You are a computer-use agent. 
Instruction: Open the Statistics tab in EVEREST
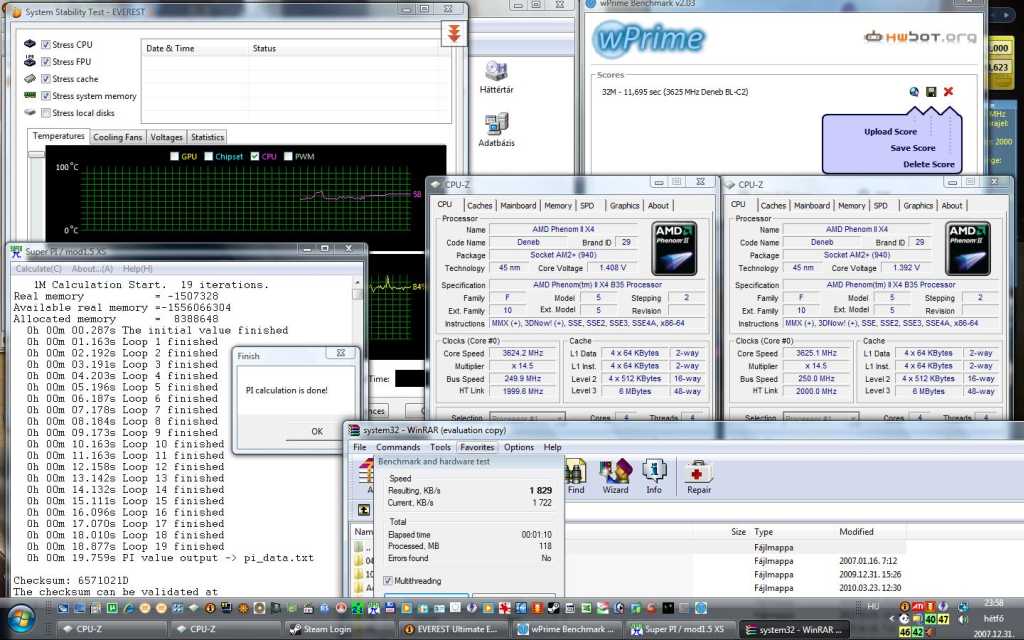(208, 137)
